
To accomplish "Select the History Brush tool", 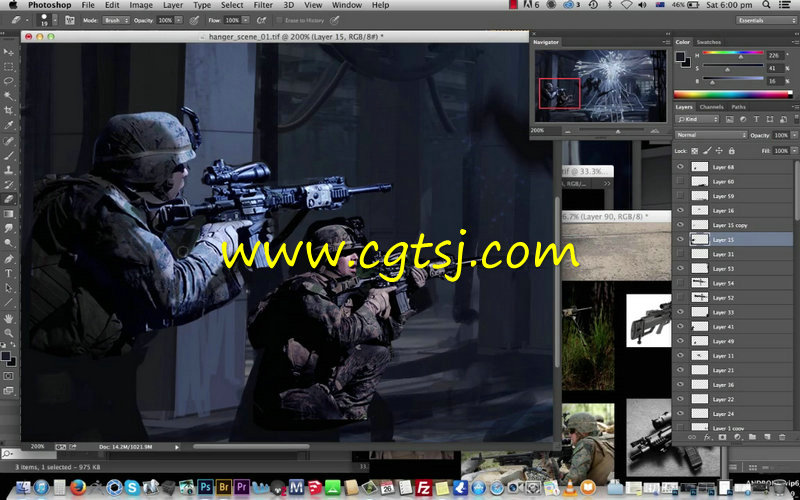I will 9,184.
